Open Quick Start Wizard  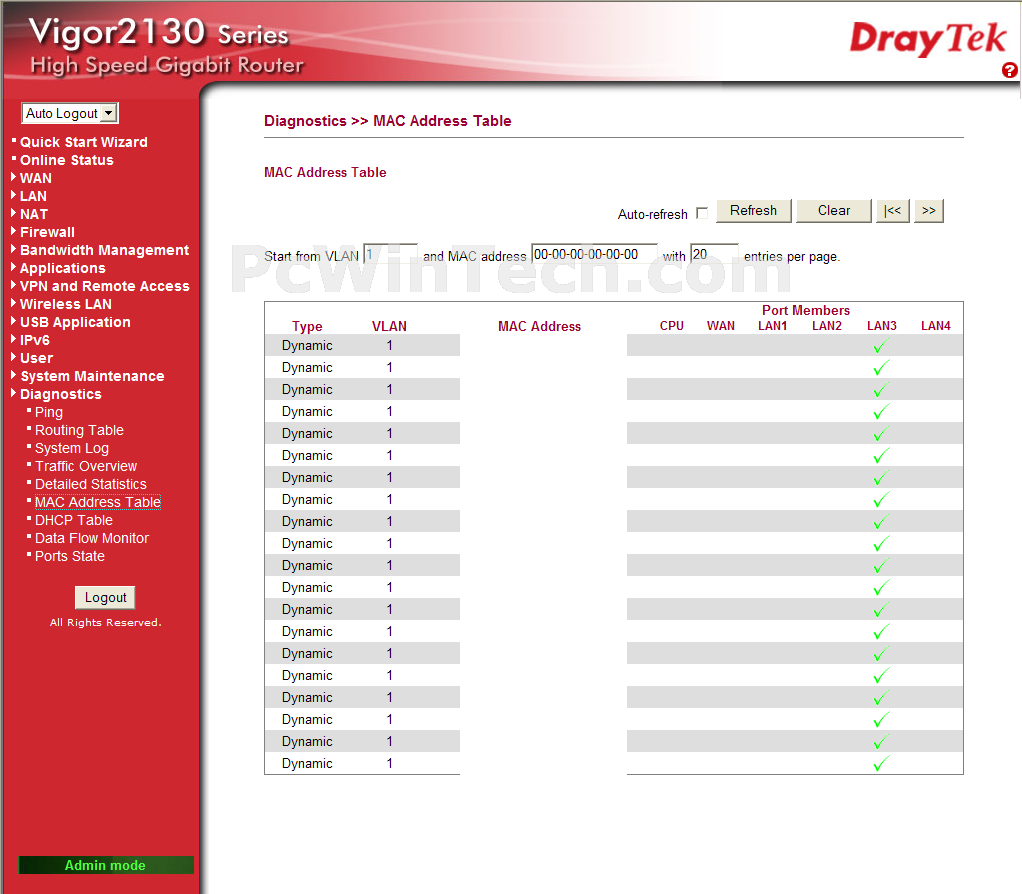point(83,142)
